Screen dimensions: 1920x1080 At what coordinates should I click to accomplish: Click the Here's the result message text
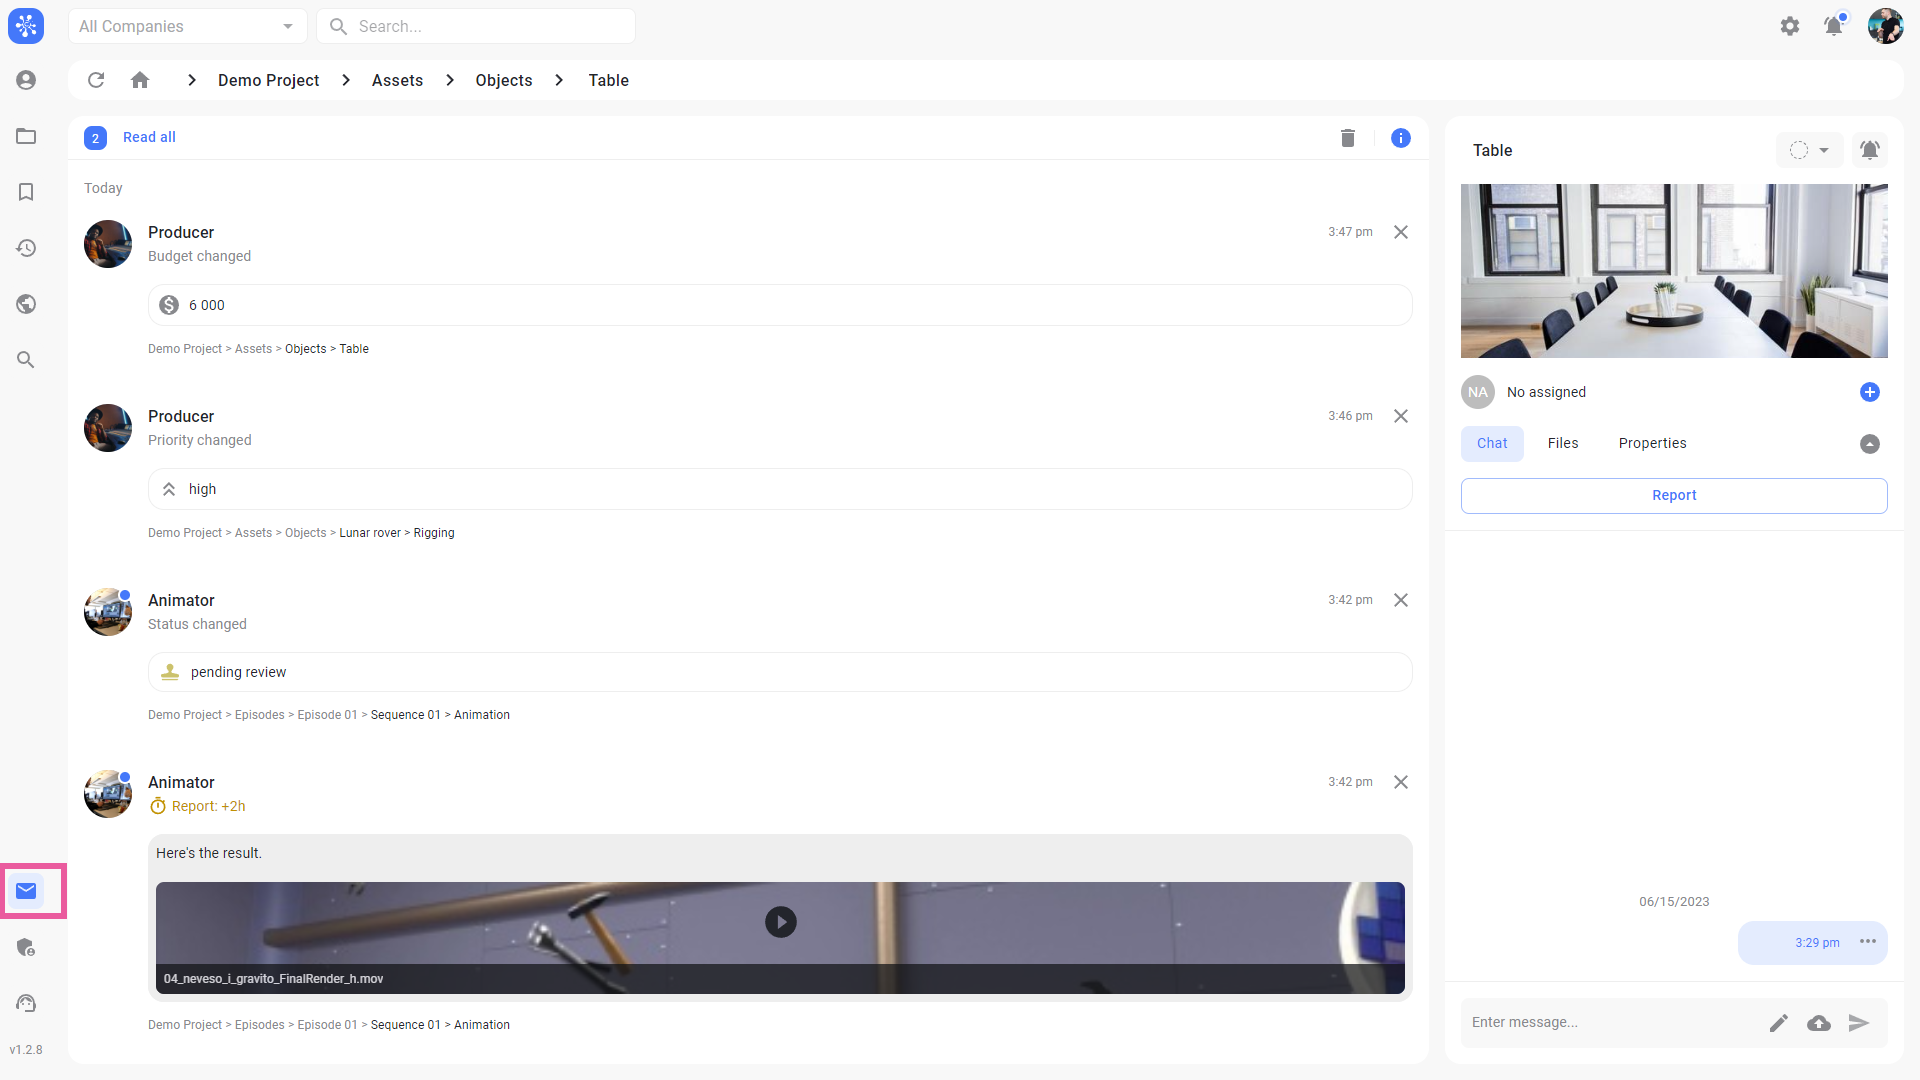(209, 853)
